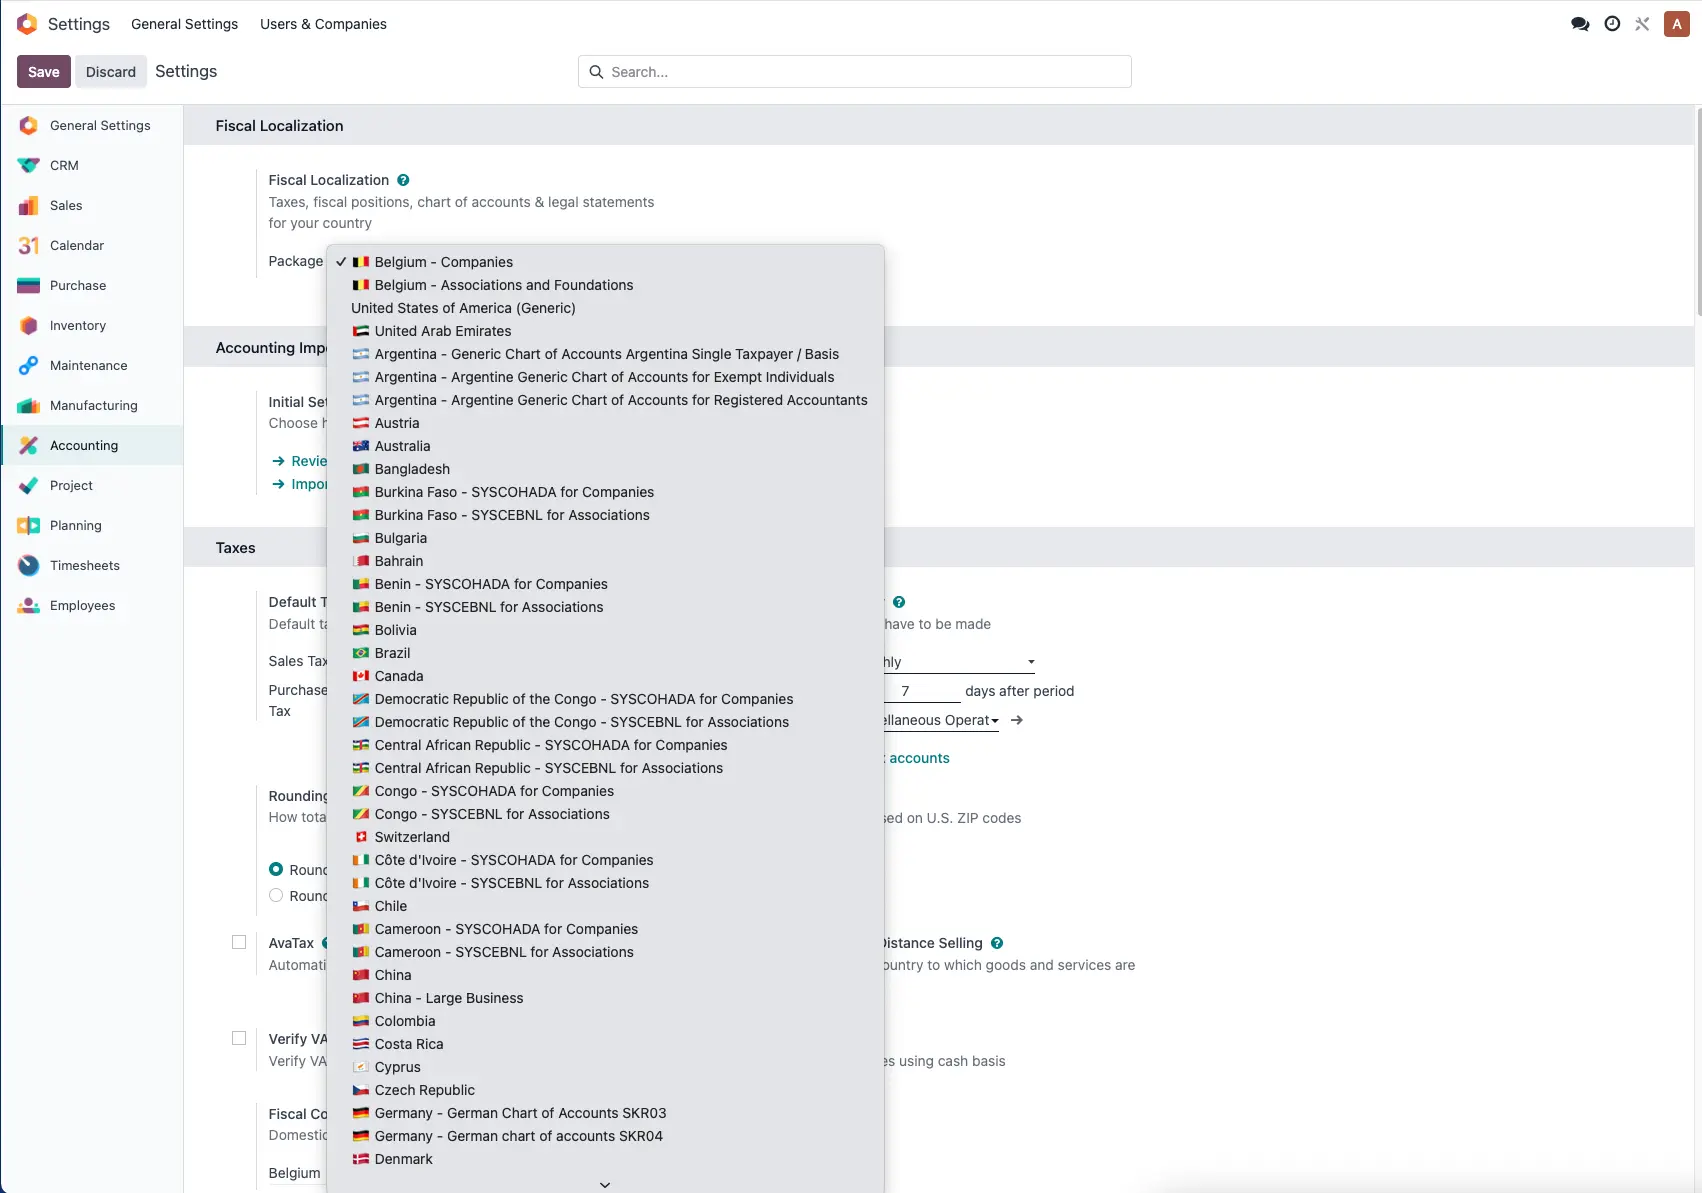Save the settings changes
The image size is (1702, 1193).
pyautogui.click(x=43, y=72)
